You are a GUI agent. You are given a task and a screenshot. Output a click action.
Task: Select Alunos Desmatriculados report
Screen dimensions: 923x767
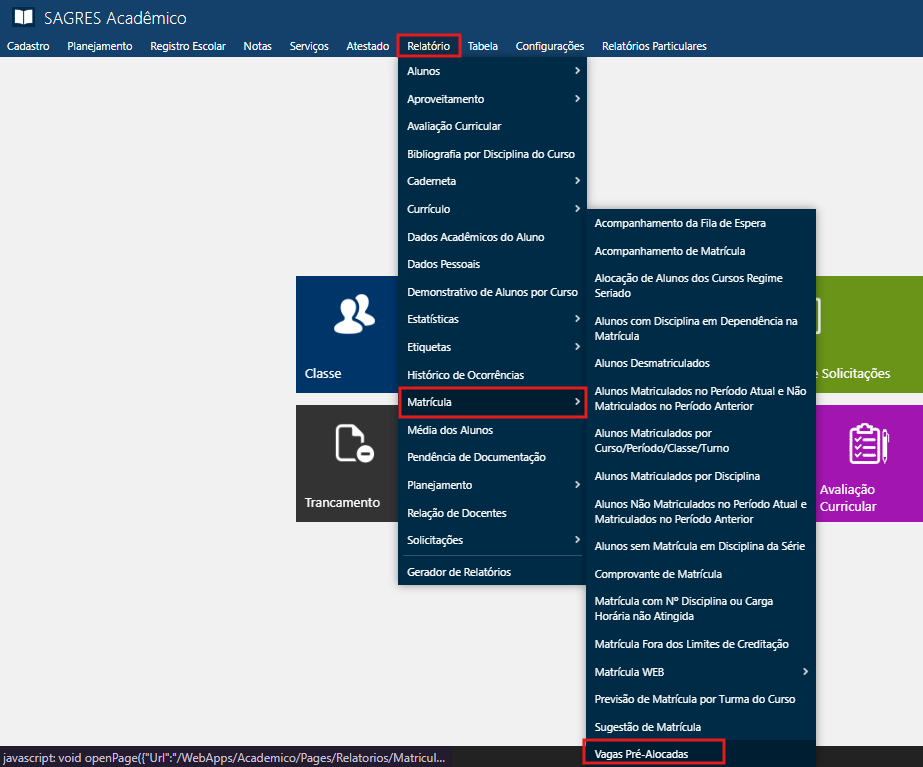click(652, 363)
